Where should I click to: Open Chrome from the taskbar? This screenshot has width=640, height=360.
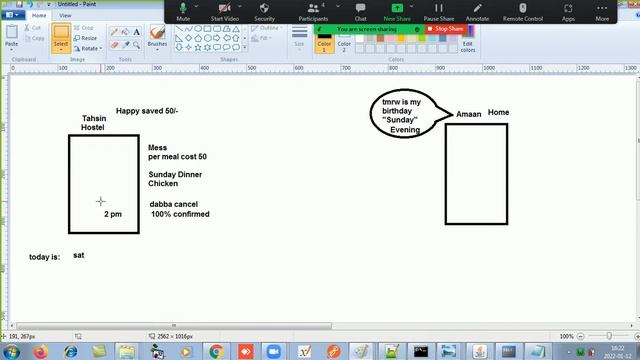(216, 351)
